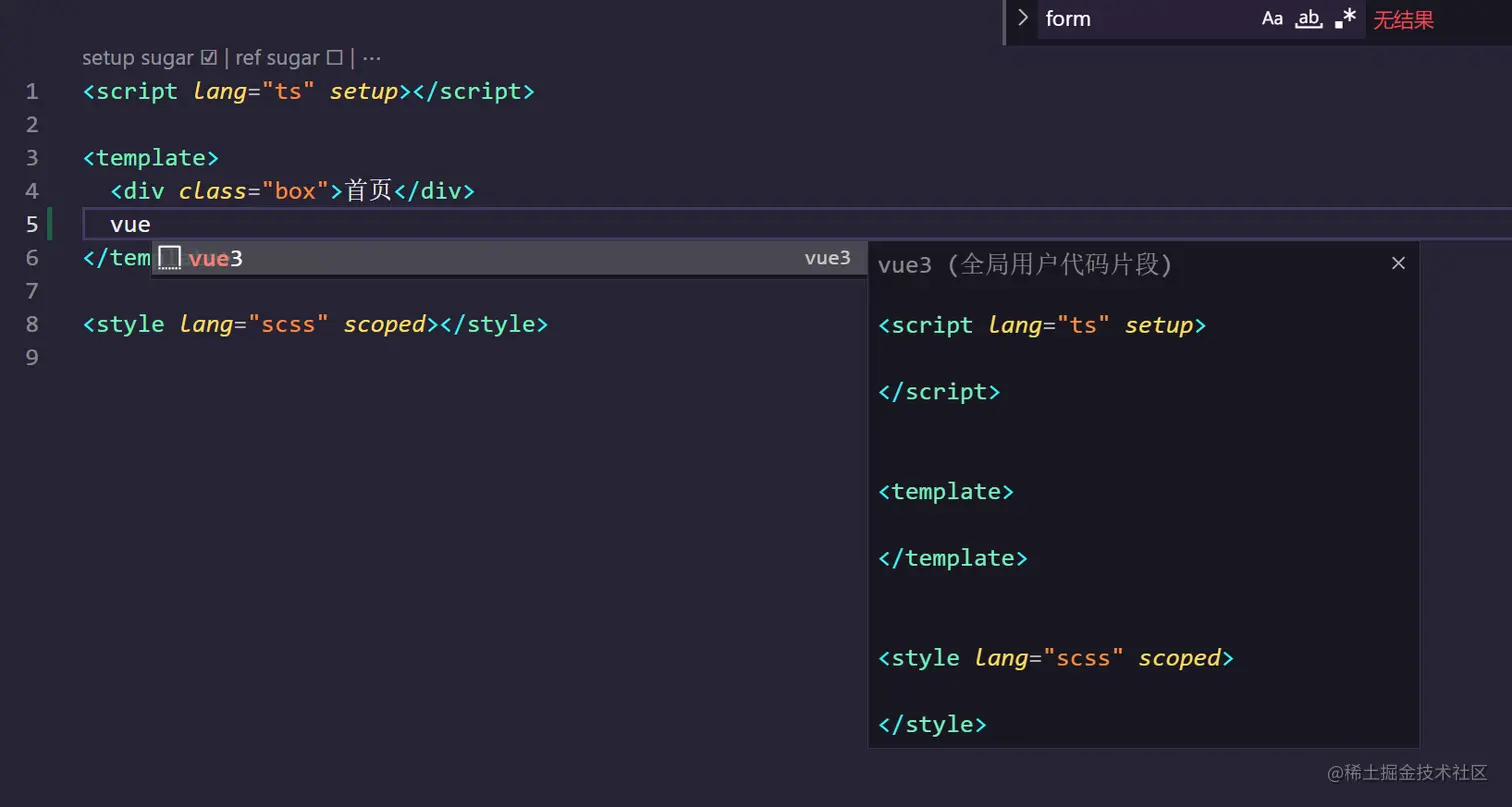
Task: Click line number 8 in the gutter
Action: click(x=32, y=324)
